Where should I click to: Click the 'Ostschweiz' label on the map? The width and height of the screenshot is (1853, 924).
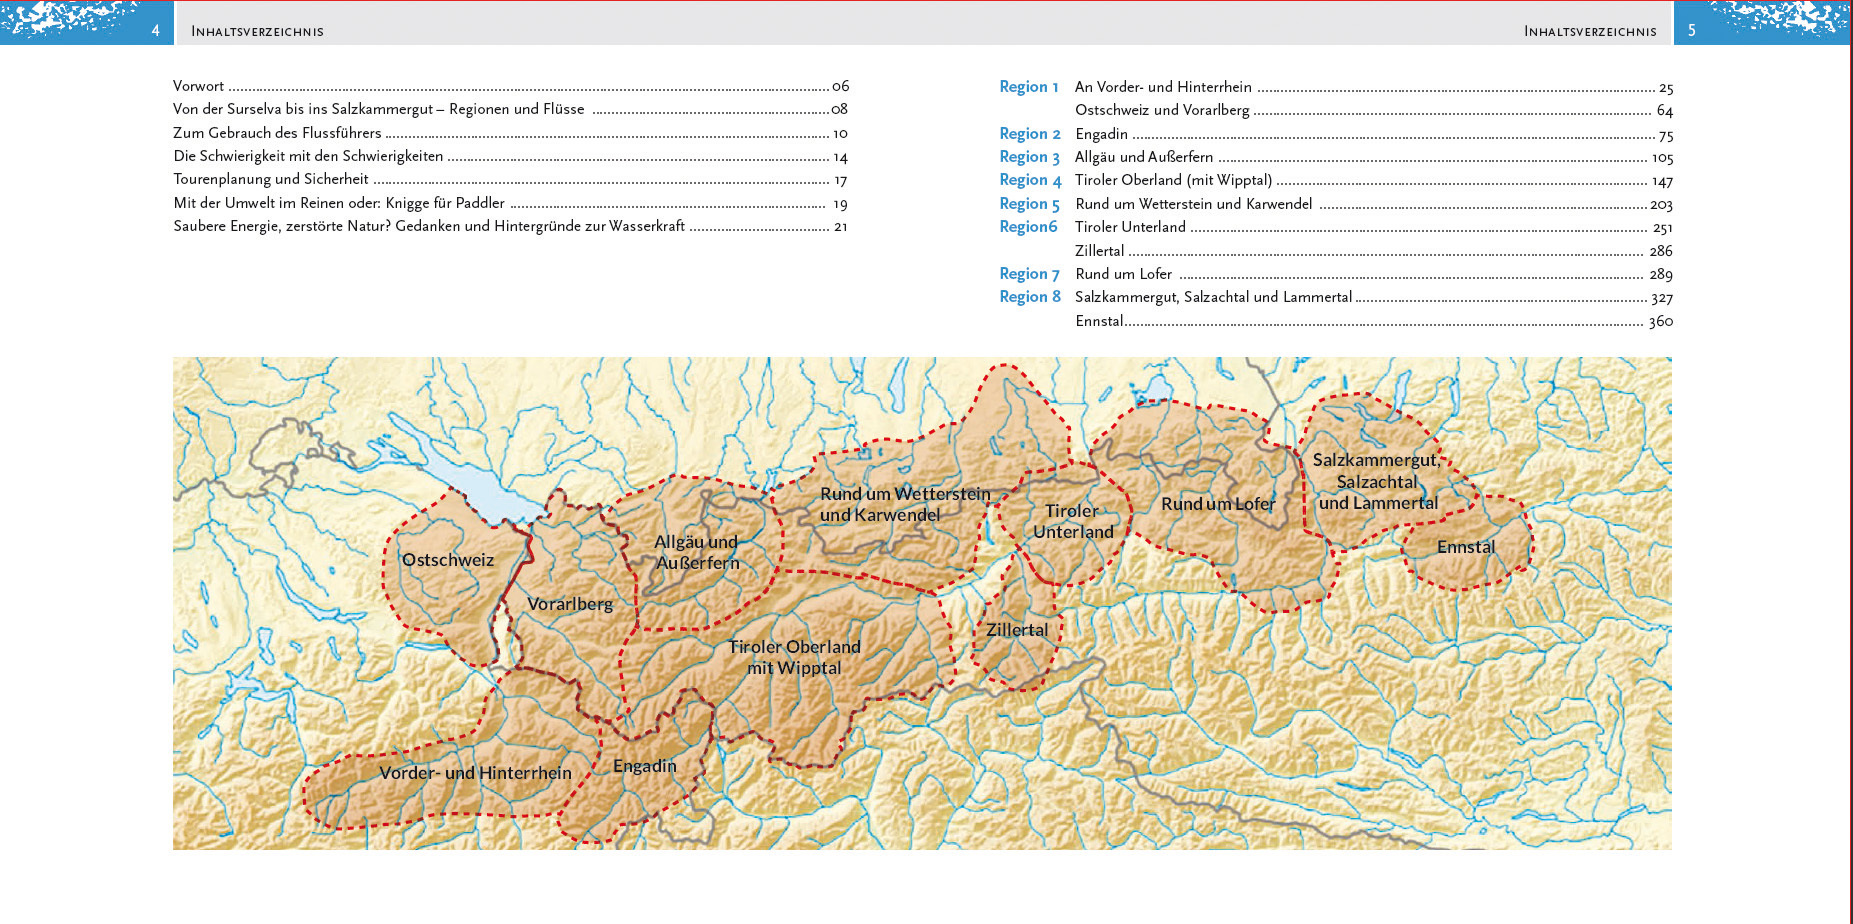pyautogui.click(x=448, y=560)
